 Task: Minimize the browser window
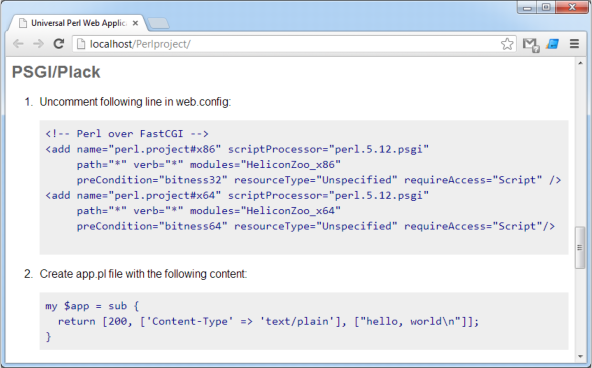click(x=527, y=8)
